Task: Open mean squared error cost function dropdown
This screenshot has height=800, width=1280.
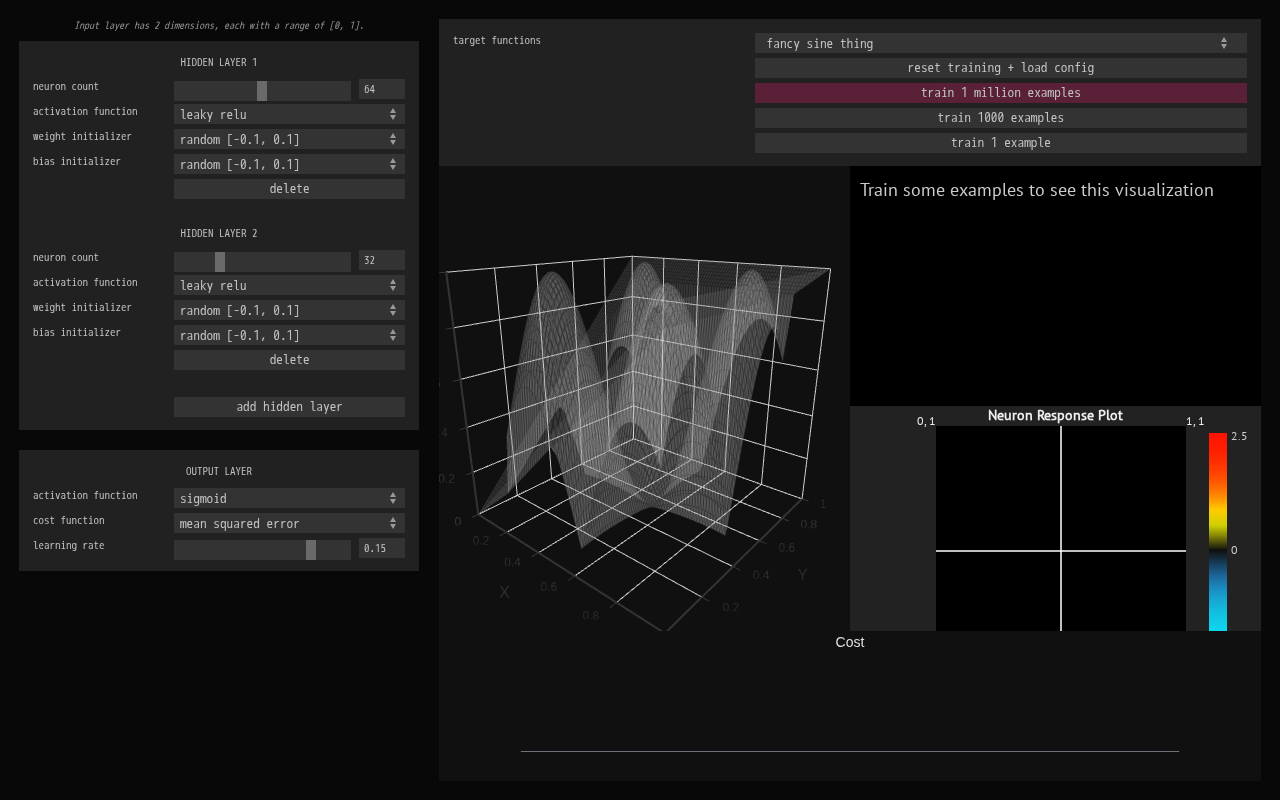Action: (x=289, y=523)
